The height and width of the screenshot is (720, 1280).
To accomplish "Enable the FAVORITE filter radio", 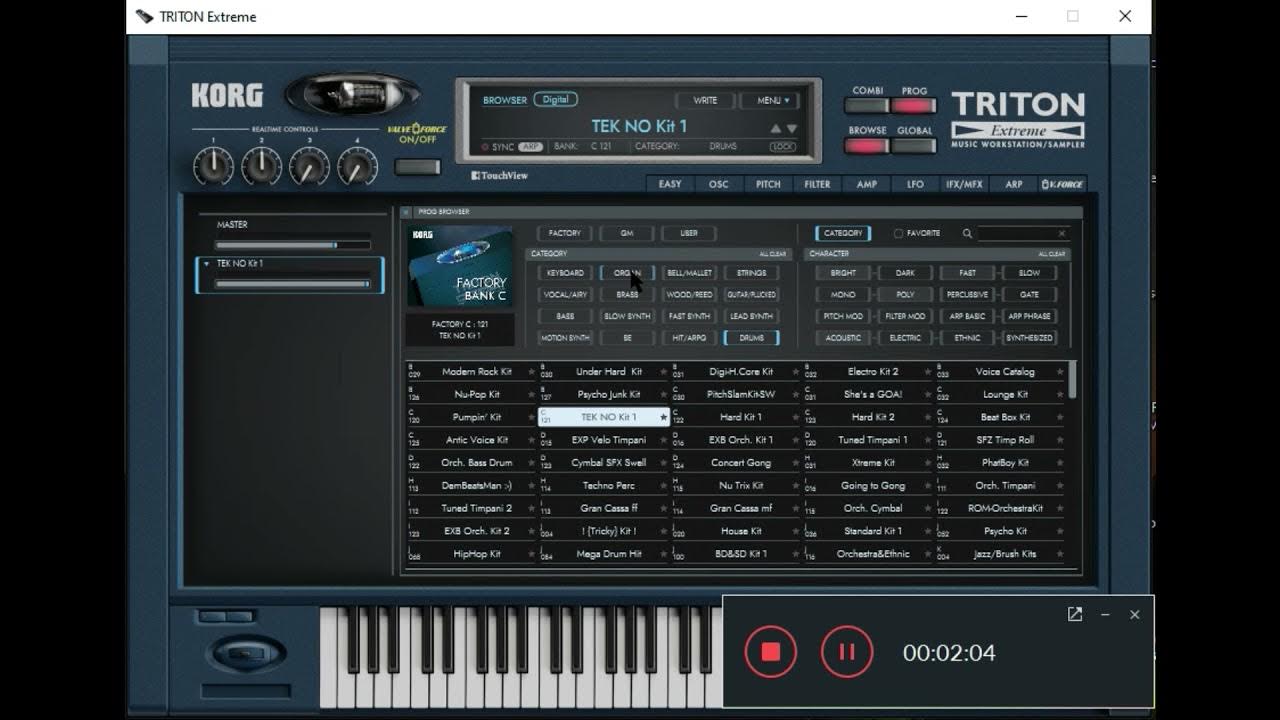I will point(898,233).
